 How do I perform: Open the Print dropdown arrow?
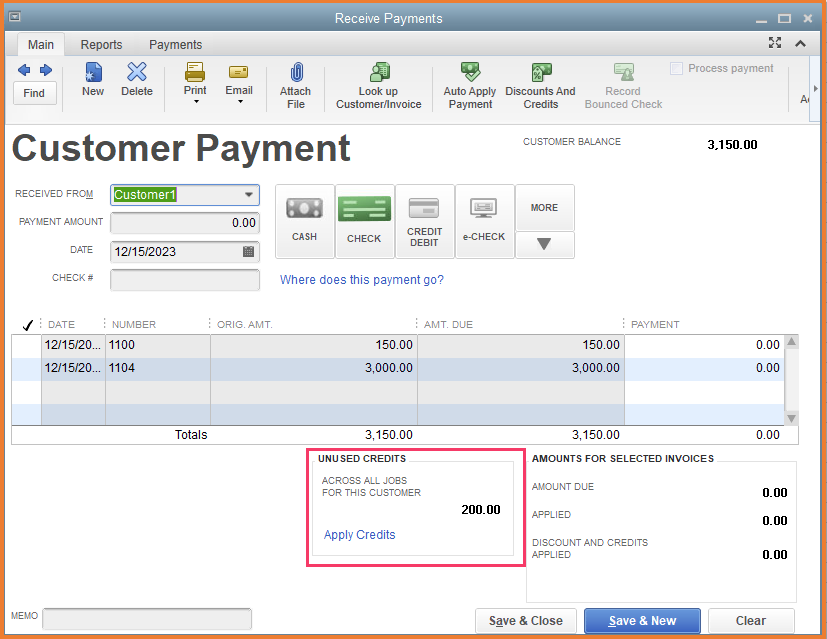point(196,102)
